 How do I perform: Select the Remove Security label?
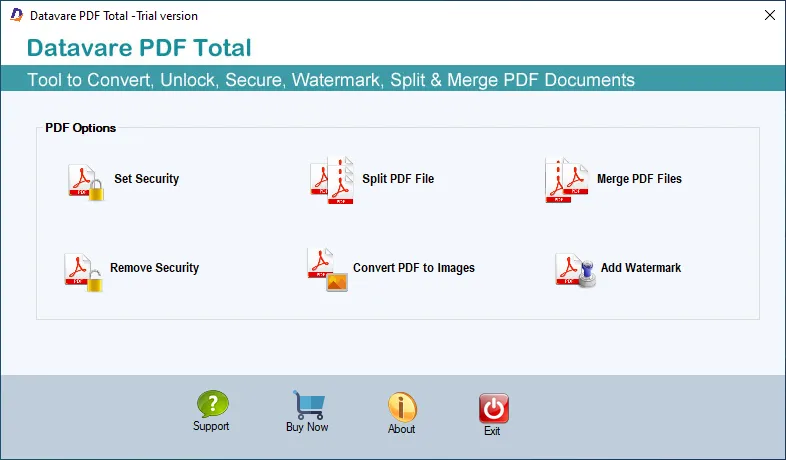pyautogui.click(x=154, y=268)
